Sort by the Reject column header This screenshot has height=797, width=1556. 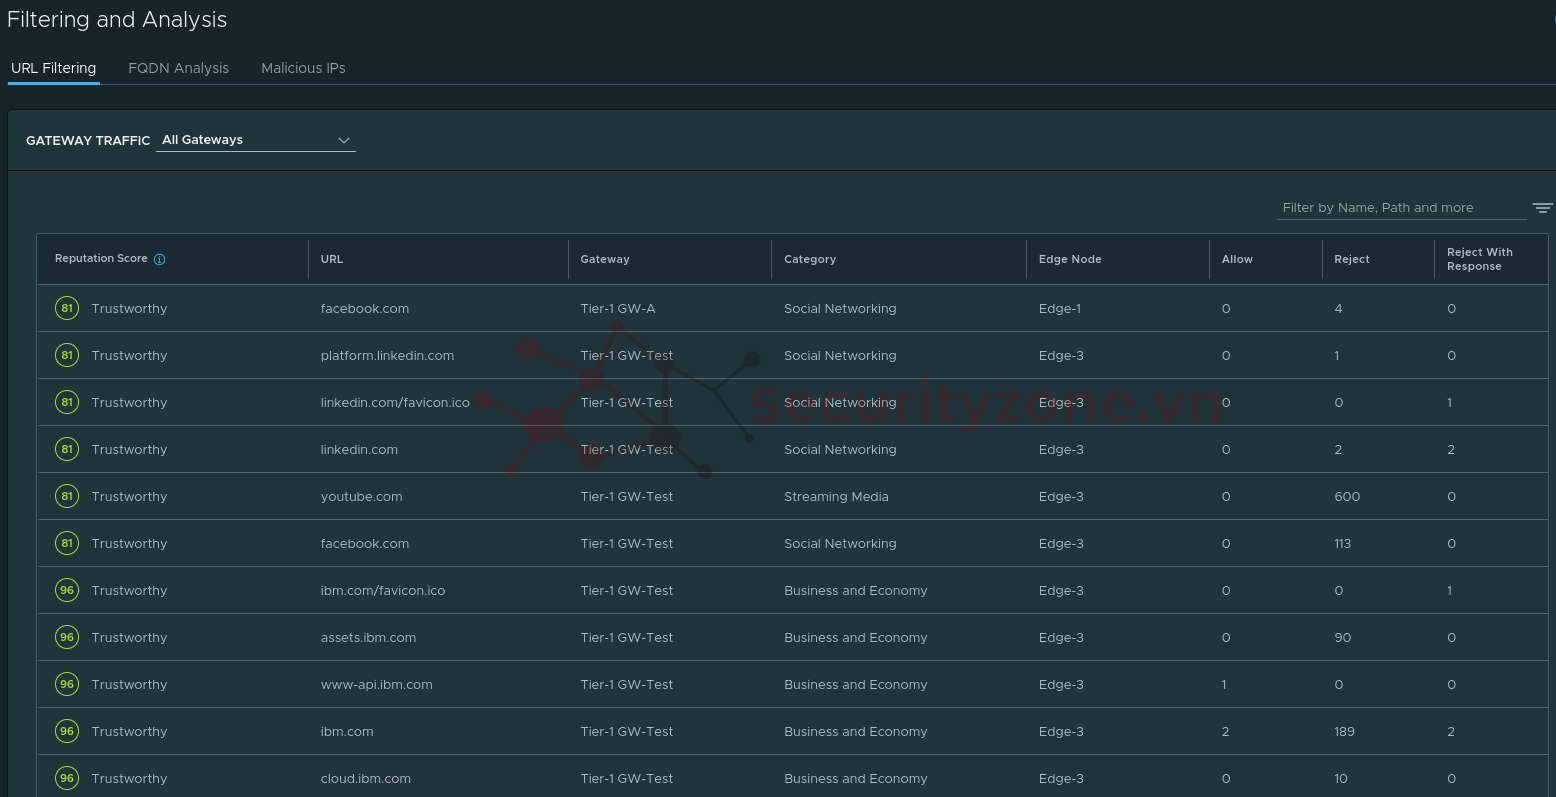pyautogui.click(x=1351, y=259)
